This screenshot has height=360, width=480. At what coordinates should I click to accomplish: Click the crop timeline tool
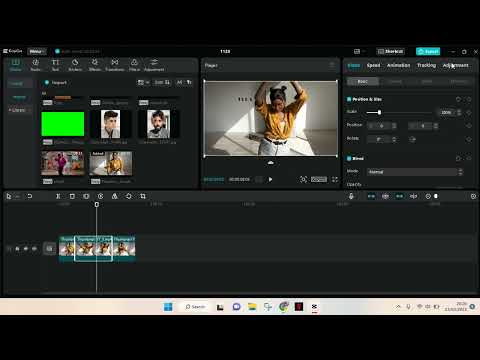tap(143, 196)
